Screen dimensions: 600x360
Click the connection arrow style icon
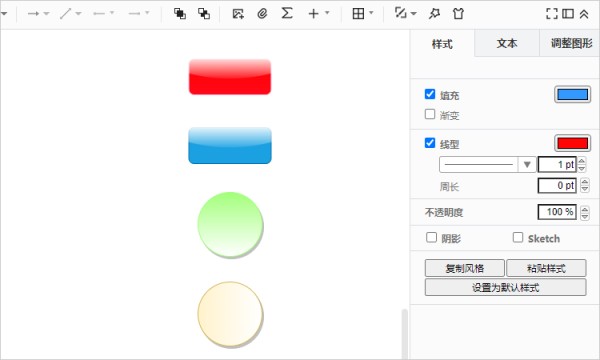pos(33,14)
